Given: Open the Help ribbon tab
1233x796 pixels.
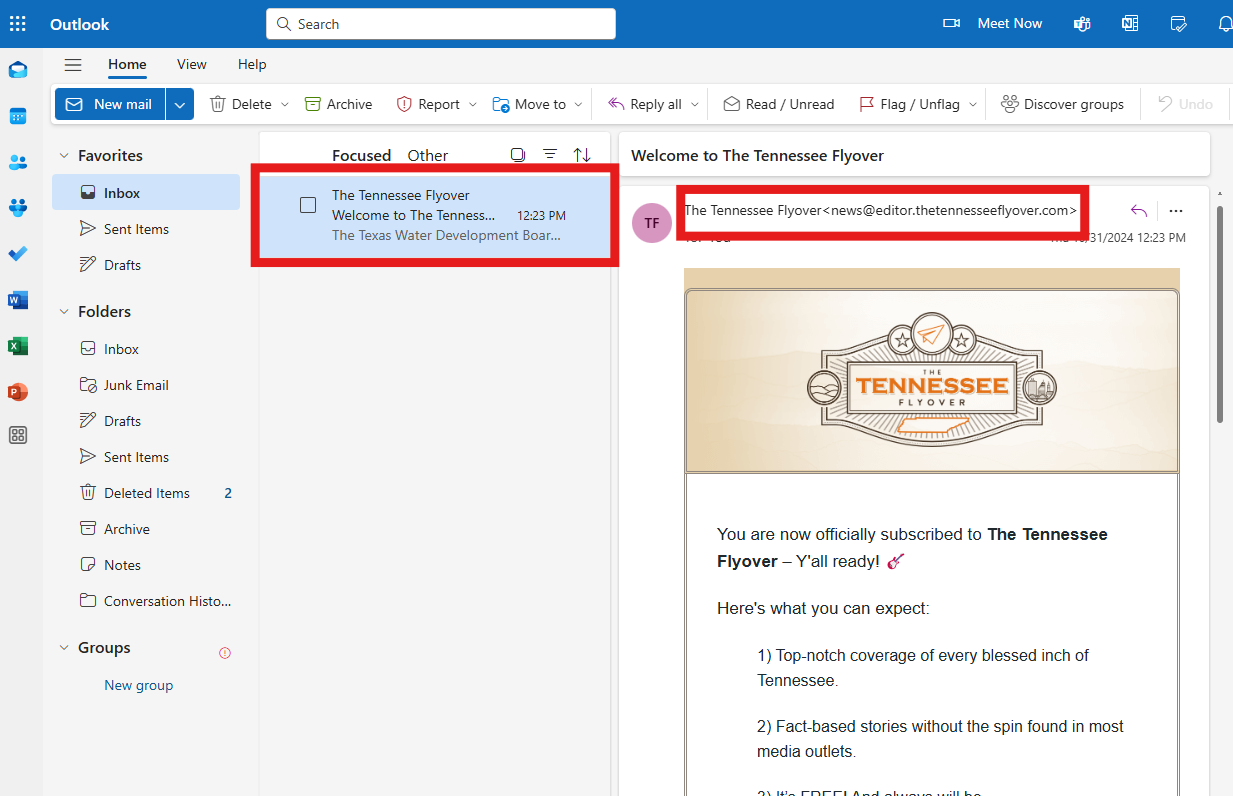Looking at the screenshot, I should (252, 64).
